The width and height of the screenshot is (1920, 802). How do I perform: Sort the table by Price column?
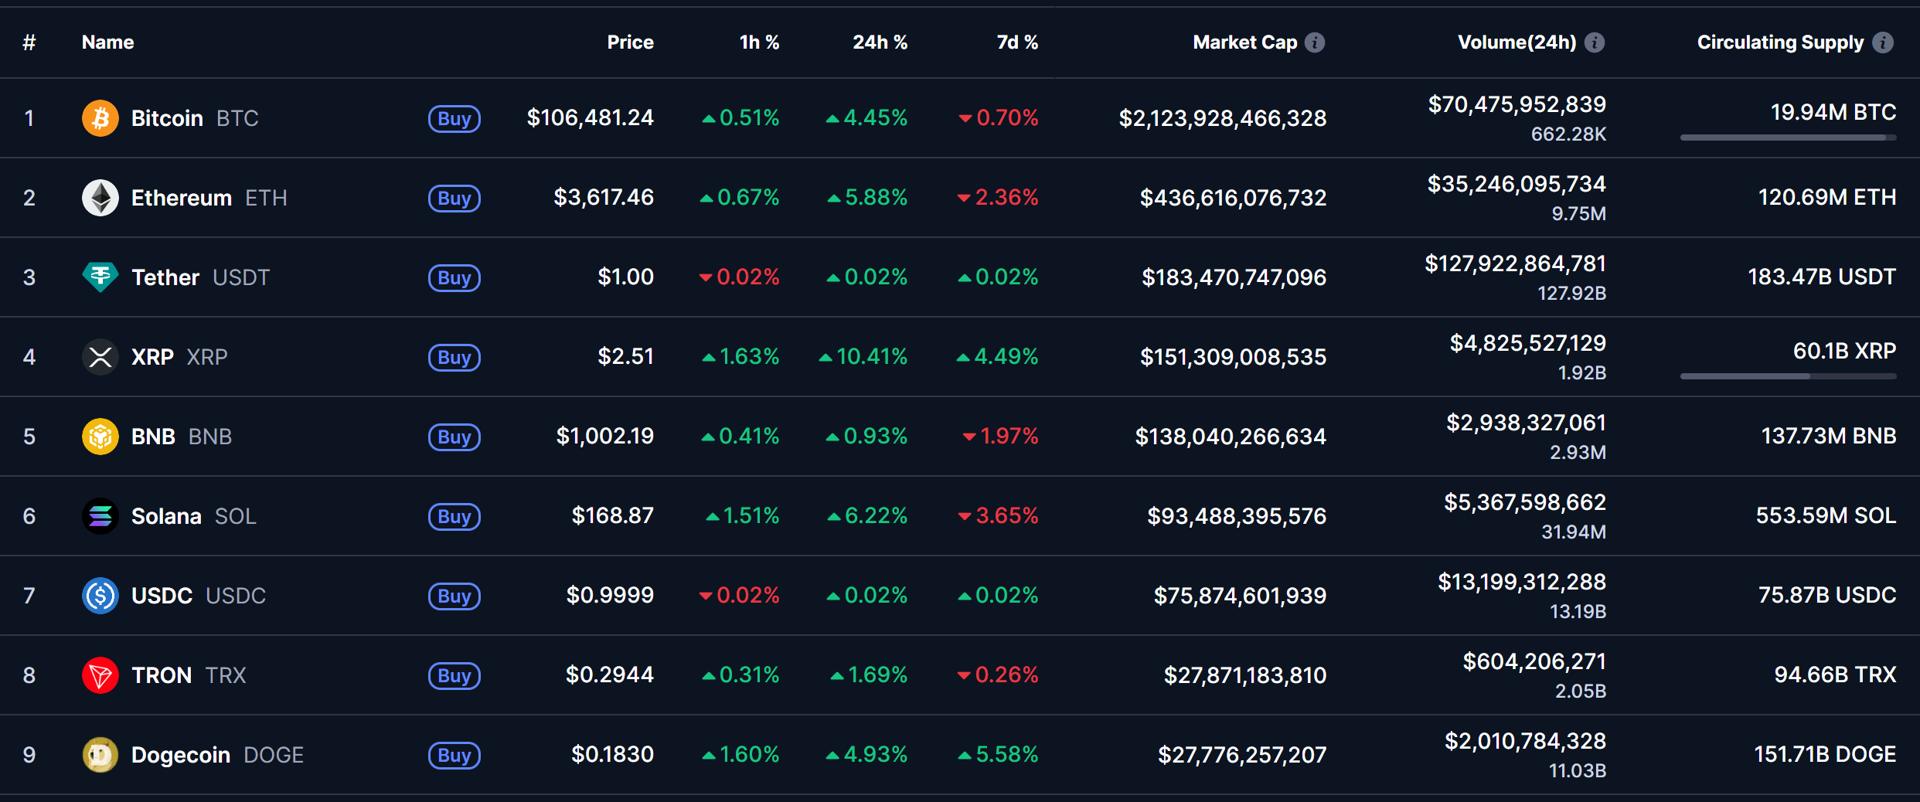pos(630,42)
